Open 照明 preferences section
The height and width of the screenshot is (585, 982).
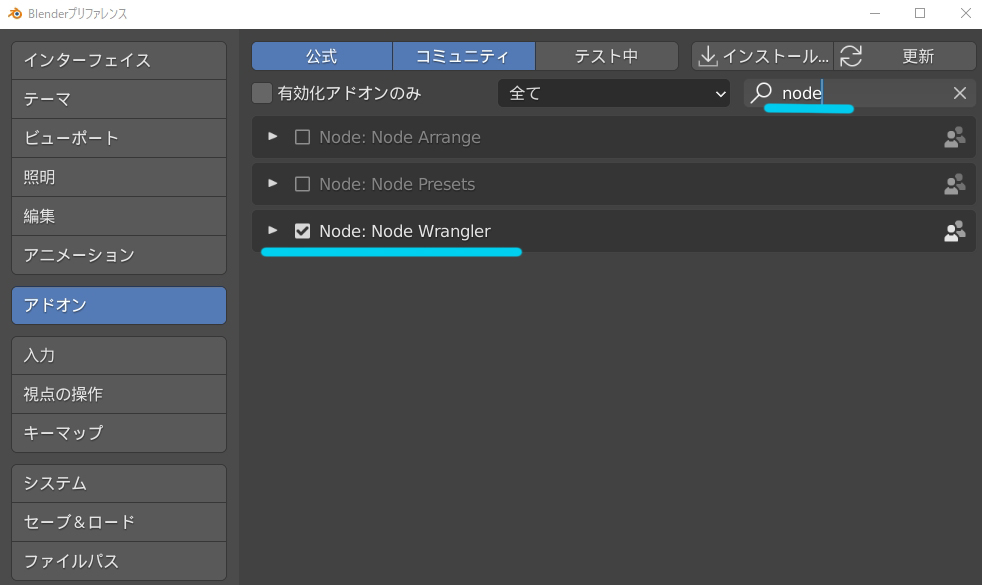[119, 177]
